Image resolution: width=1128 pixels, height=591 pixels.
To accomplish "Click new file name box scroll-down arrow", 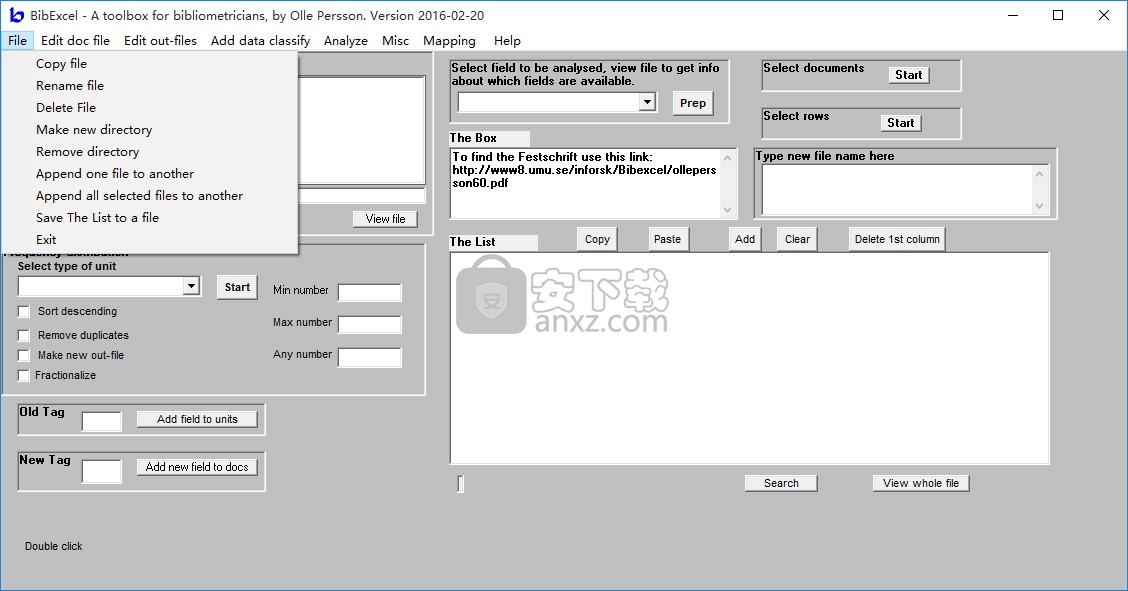I will click(x=1040, y=206).
